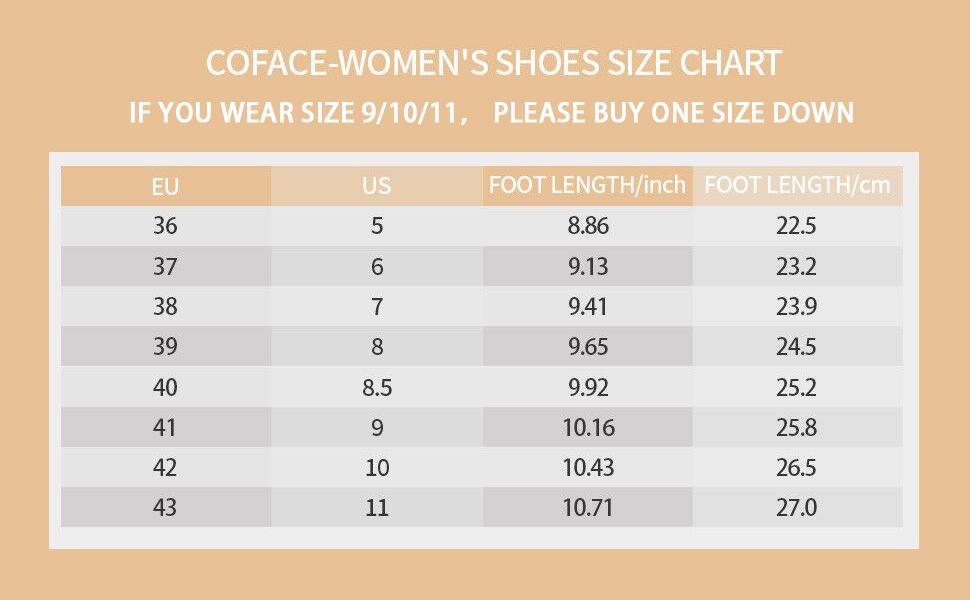The image size is (970, 600).
Task: Click US size 11 cell
Action: coord(377,508)
